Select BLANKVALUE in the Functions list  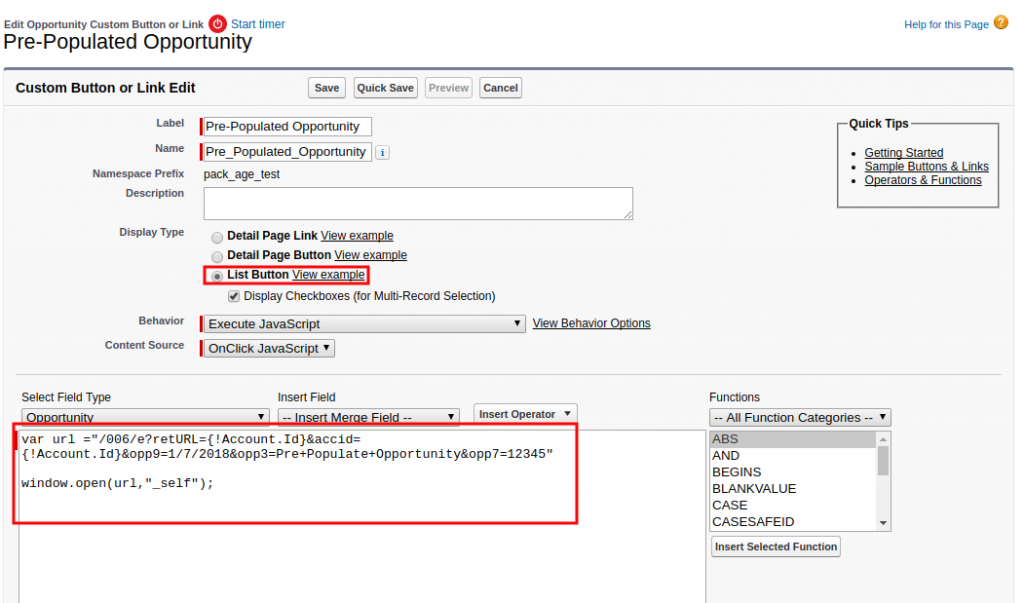792,489
